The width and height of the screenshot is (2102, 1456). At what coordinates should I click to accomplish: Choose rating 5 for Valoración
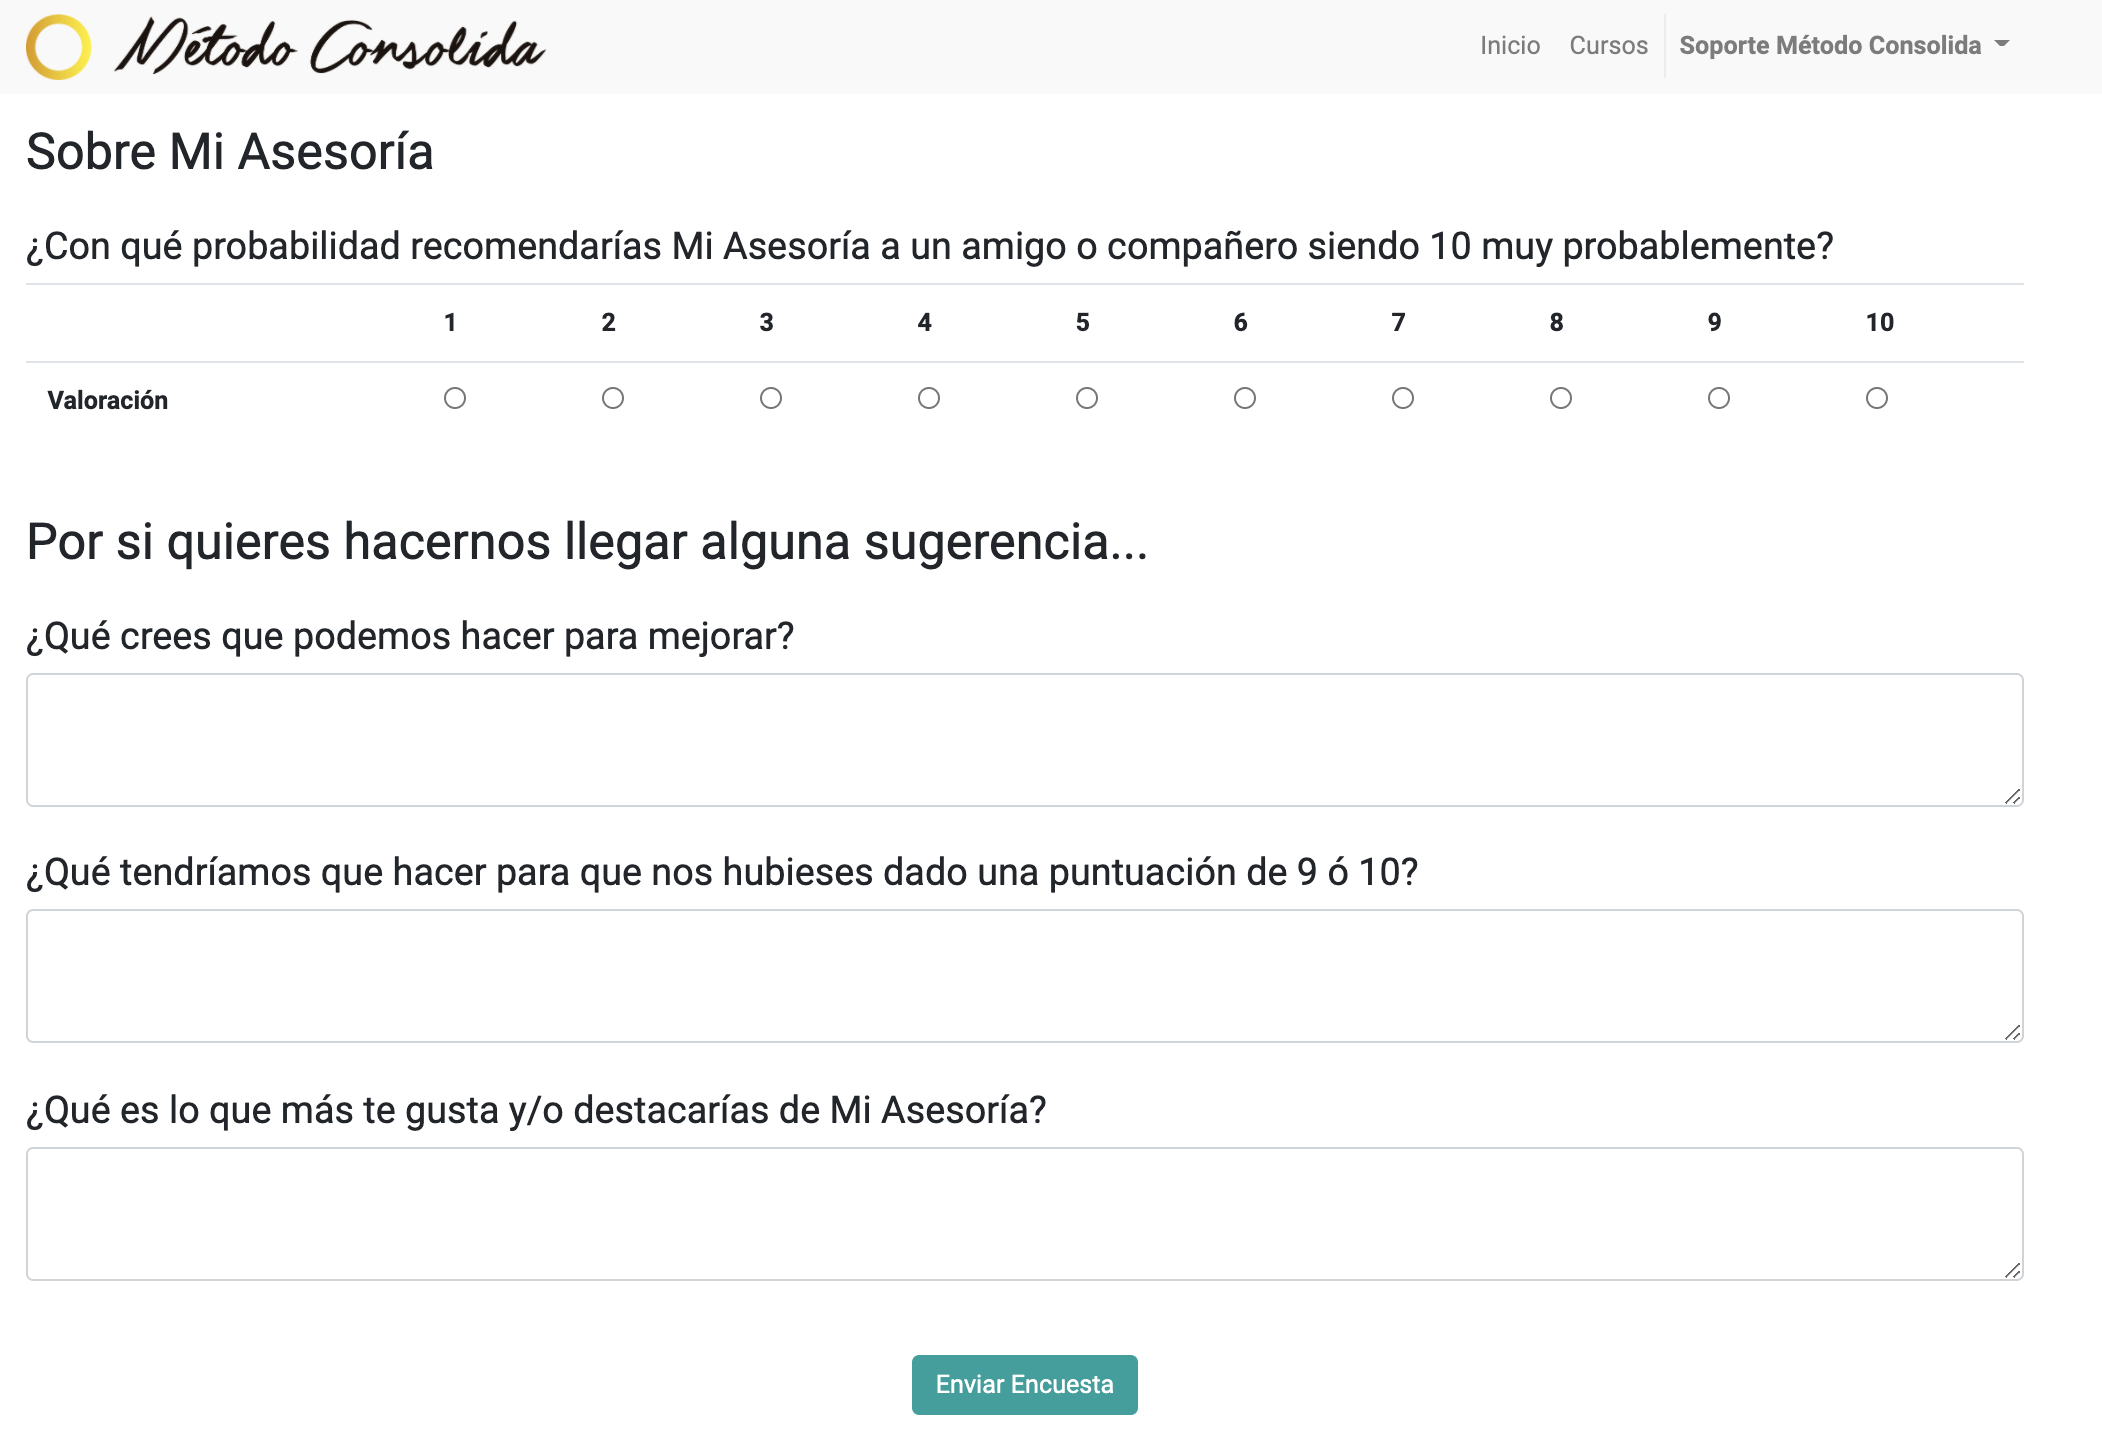pos(1087,398)
